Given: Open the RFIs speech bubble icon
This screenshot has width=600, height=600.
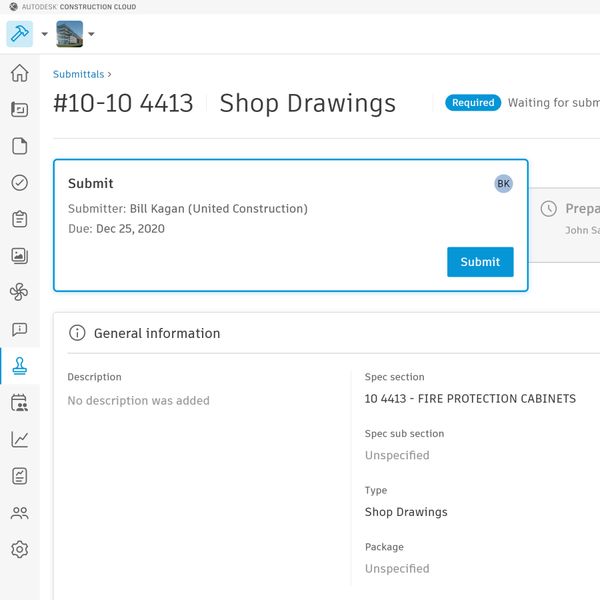Looking at the screenshot, I should pyautogui.click(x=20, y=329).
